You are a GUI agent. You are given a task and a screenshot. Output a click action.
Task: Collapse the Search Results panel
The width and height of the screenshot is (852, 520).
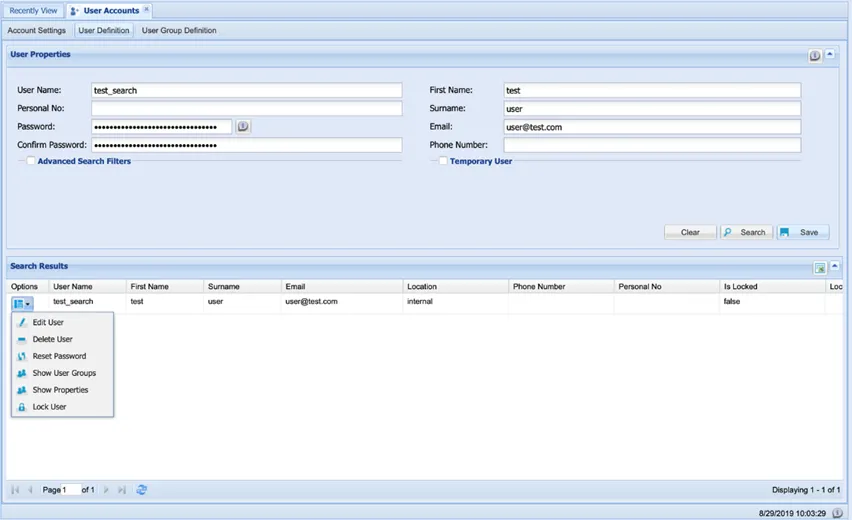[835, 266]
